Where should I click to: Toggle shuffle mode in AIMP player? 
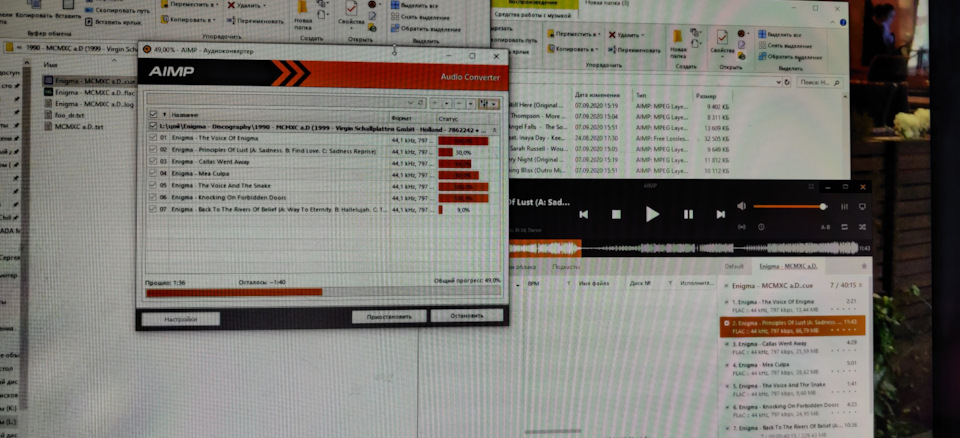862,227
